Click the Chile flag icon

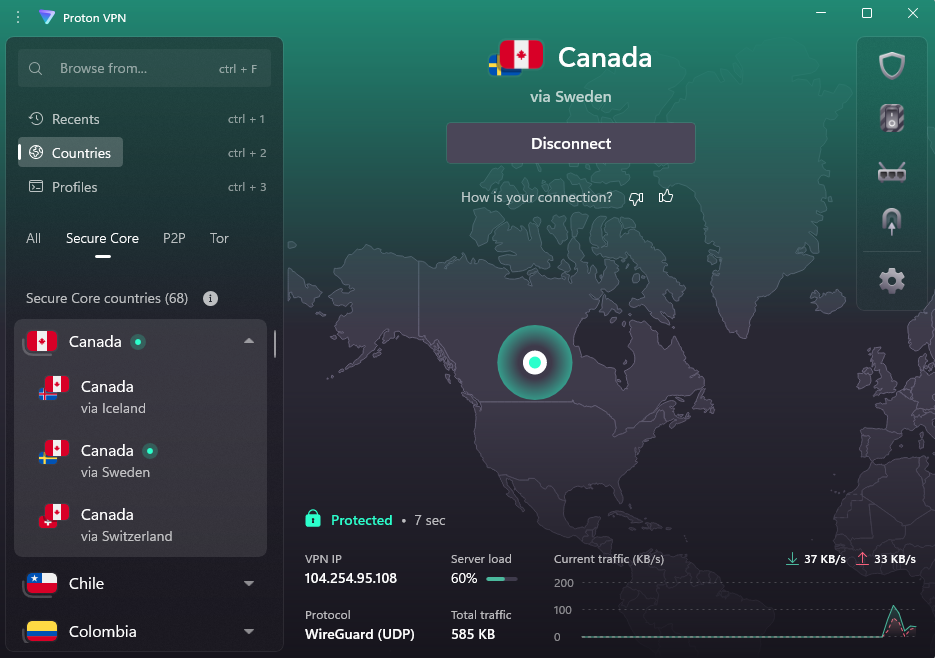42,583
